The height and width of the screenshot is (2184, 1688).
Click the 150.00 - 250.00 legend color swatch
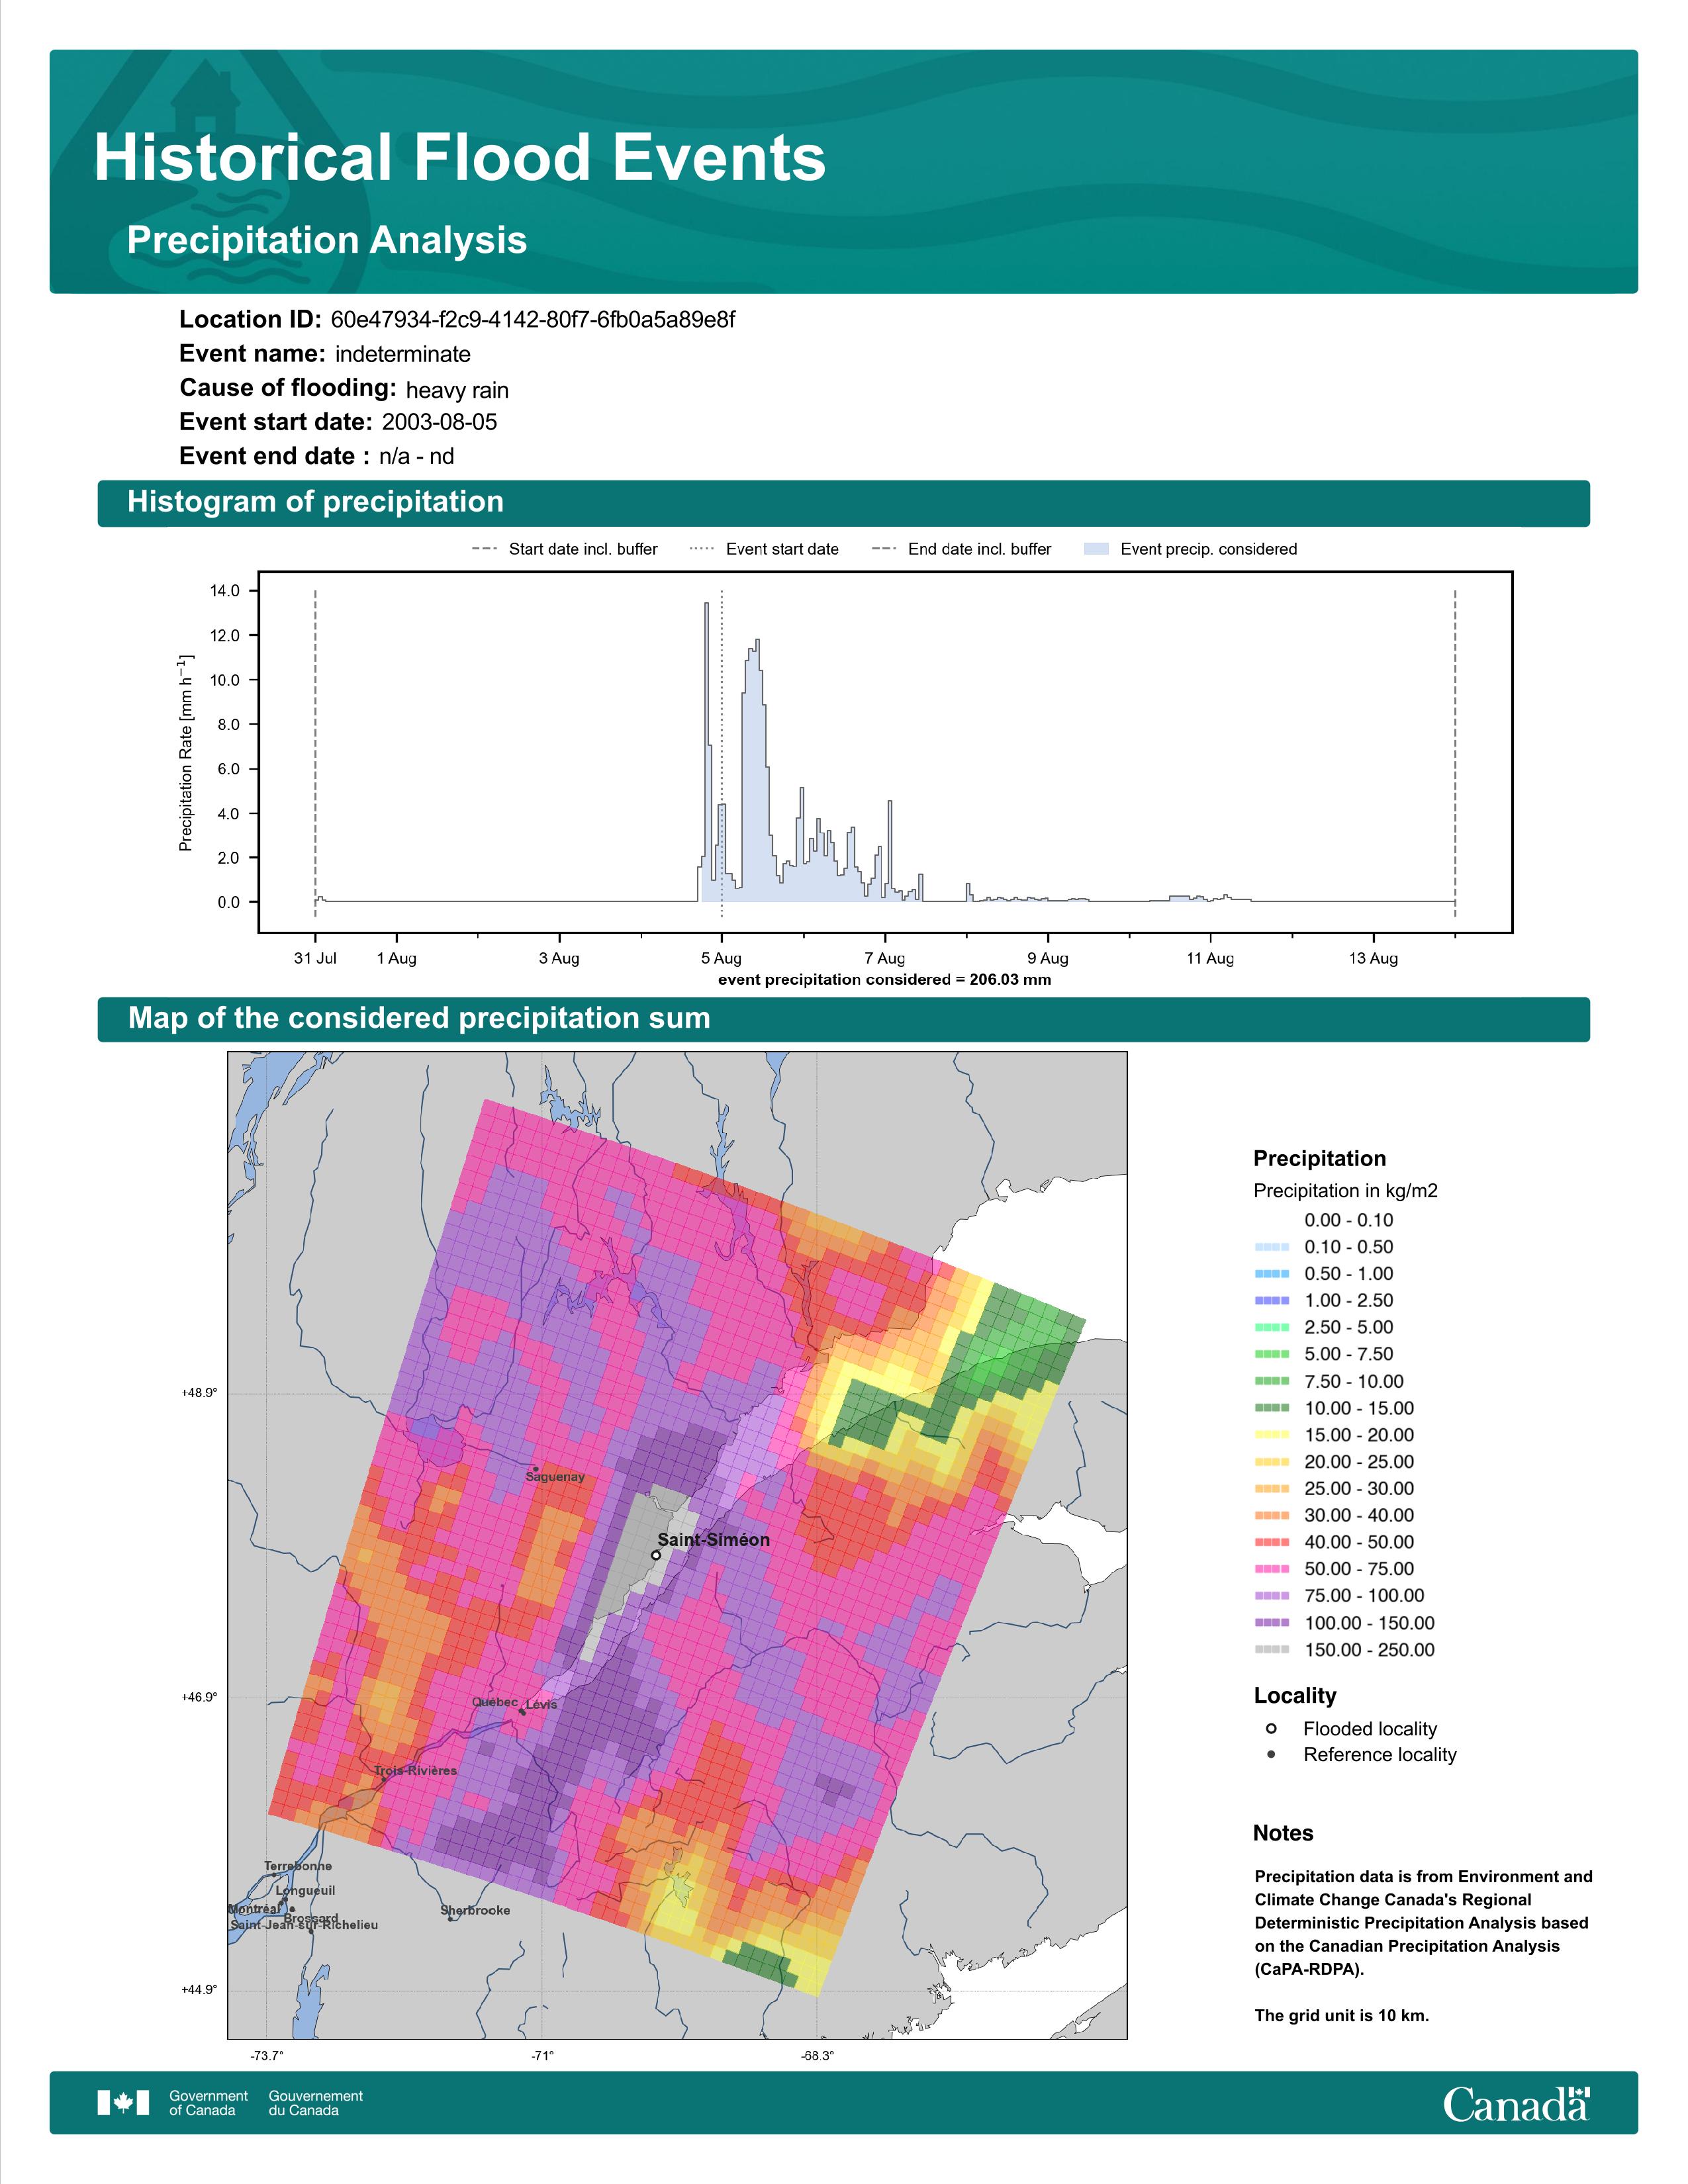(x=1272, y=1650)
